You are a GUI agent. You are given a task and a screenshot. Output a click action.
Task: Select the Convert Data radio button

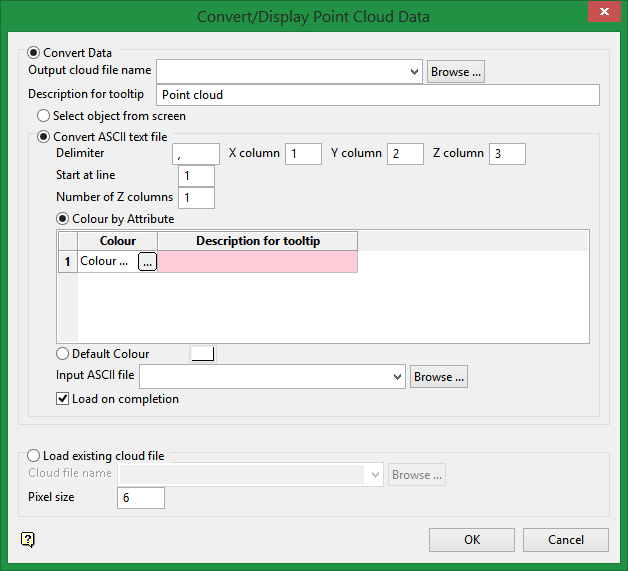[33, 52]
